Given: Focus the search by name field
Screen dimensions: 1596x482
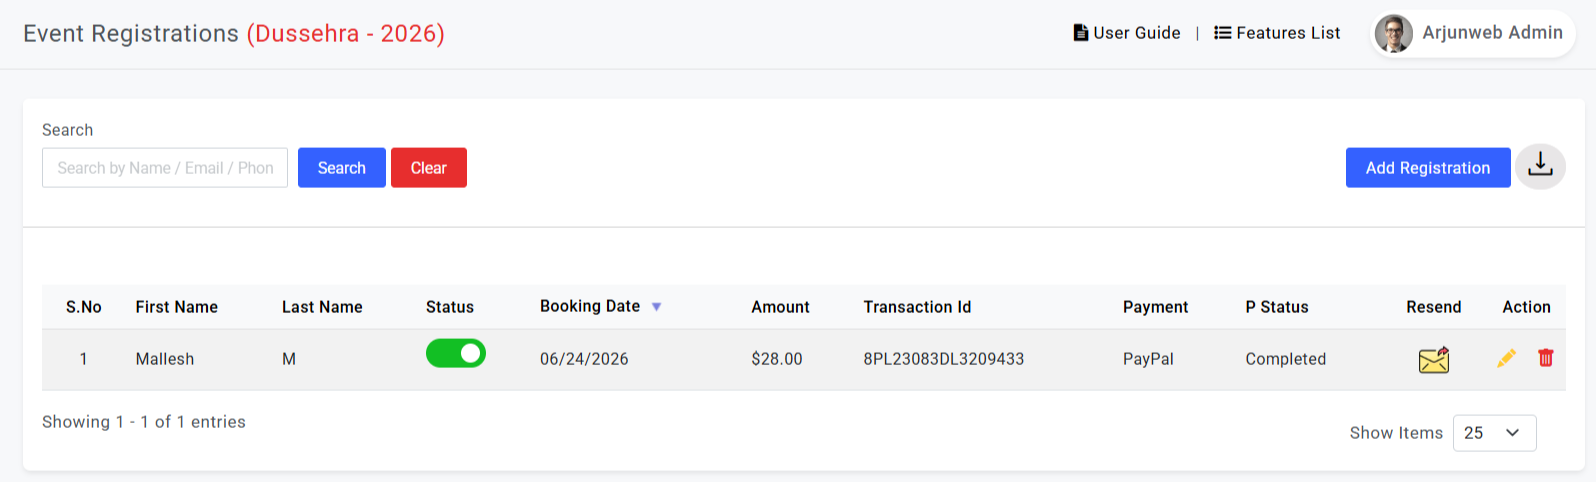Looking at the screenshot, I should (165, 168).
